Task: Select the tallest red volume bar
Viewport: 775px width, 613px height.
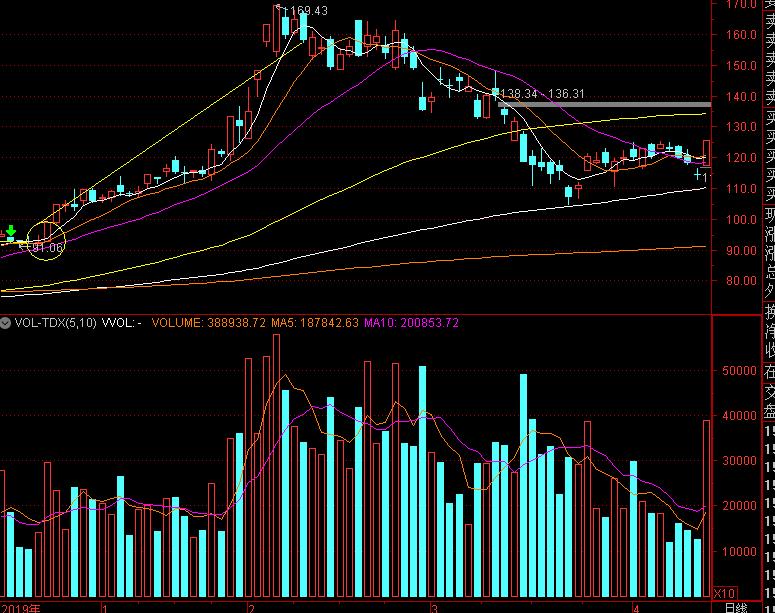Action: tap(276, 466)
